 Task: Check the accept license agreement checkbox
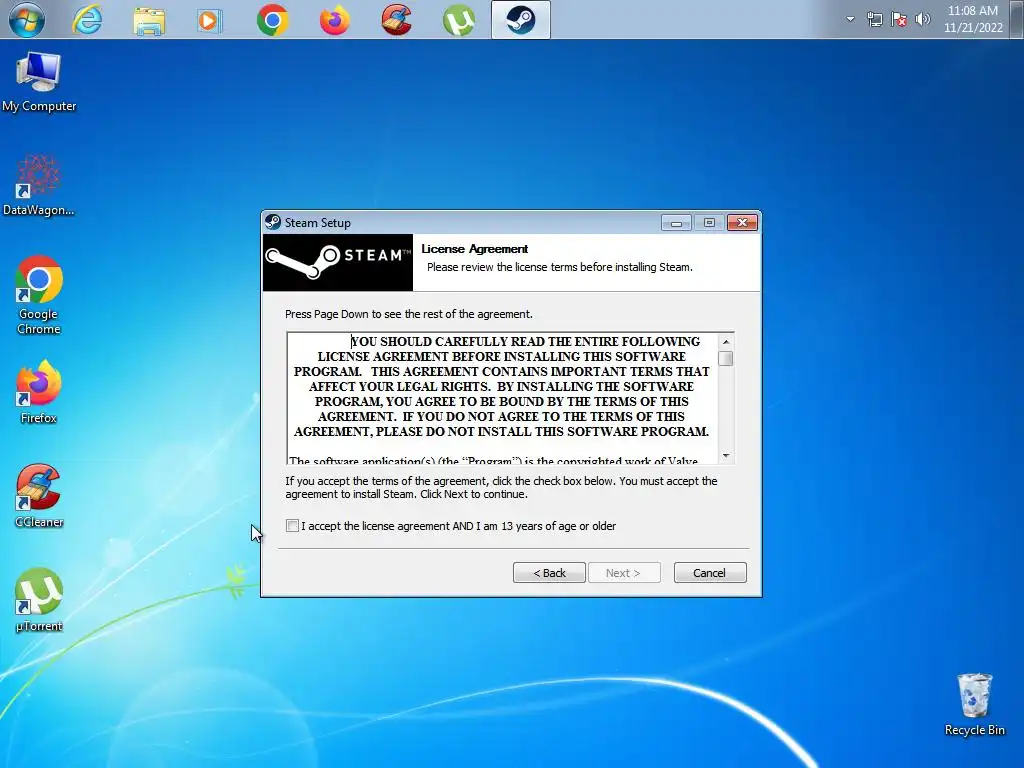pos(292,526)
